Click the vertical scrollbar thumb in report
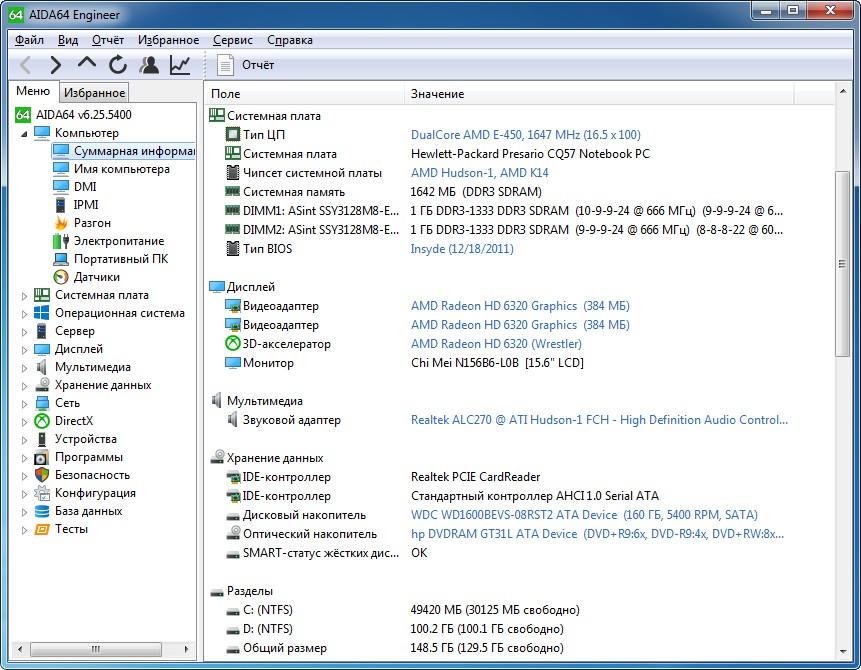 click(842, 264)
